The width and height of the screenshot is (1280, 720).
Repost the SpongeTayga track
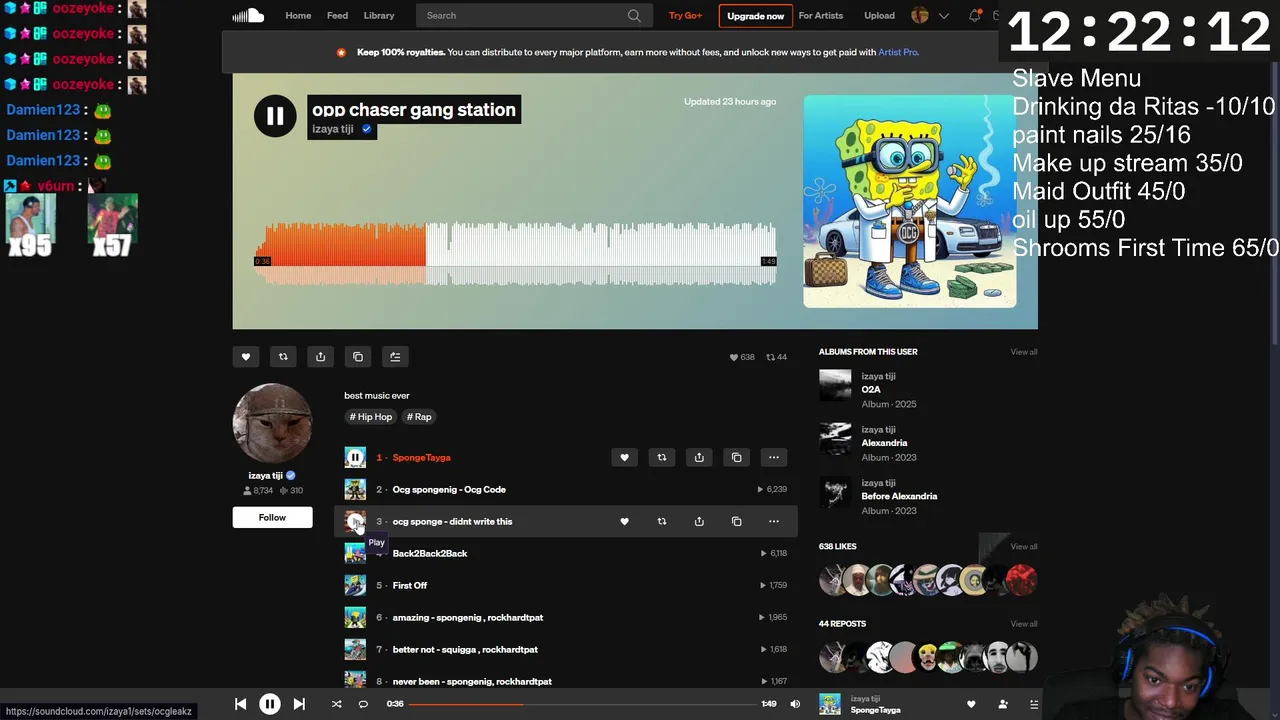[661, 457]
